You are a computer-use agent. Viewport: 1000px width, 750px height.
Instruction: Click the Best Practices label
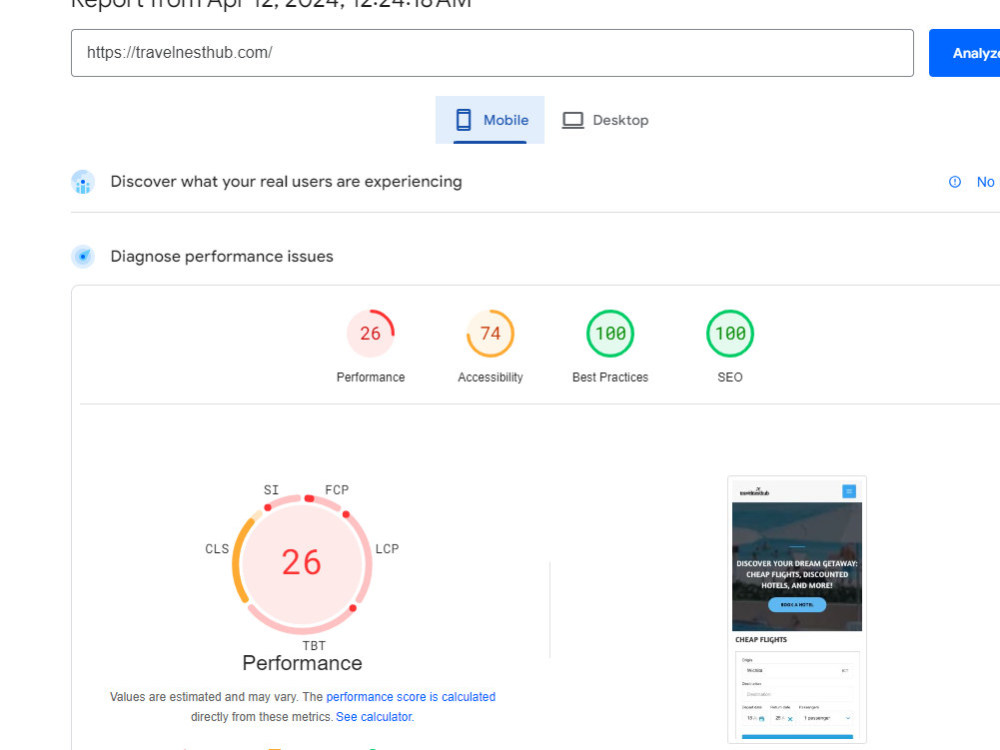[610, 377]
